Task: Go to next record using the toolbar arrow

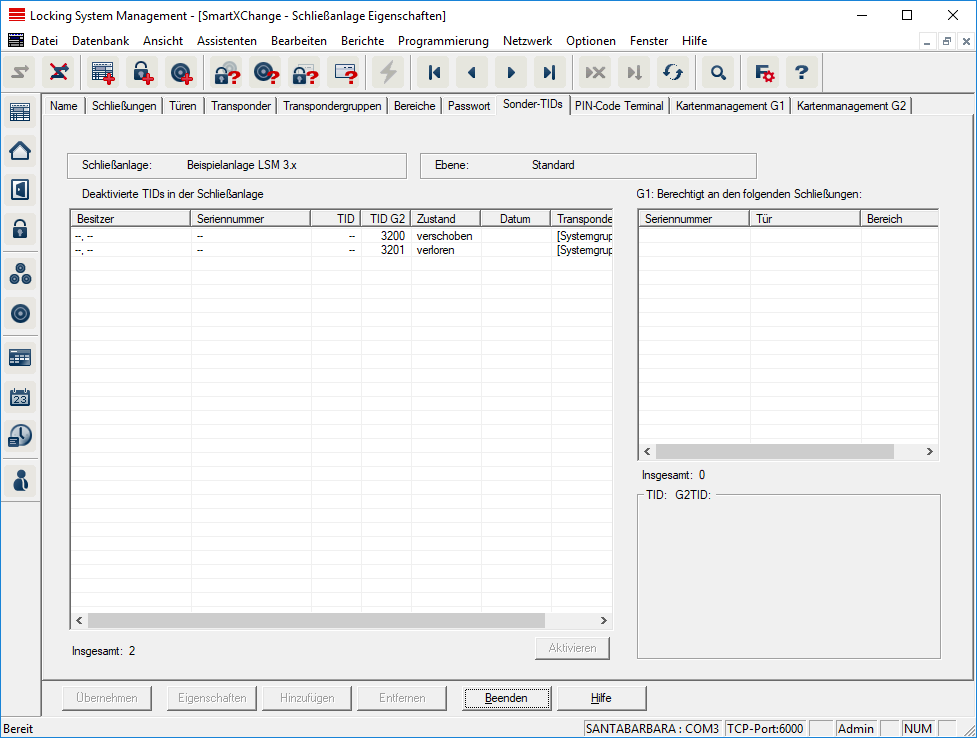Action: tap(510, 72)
